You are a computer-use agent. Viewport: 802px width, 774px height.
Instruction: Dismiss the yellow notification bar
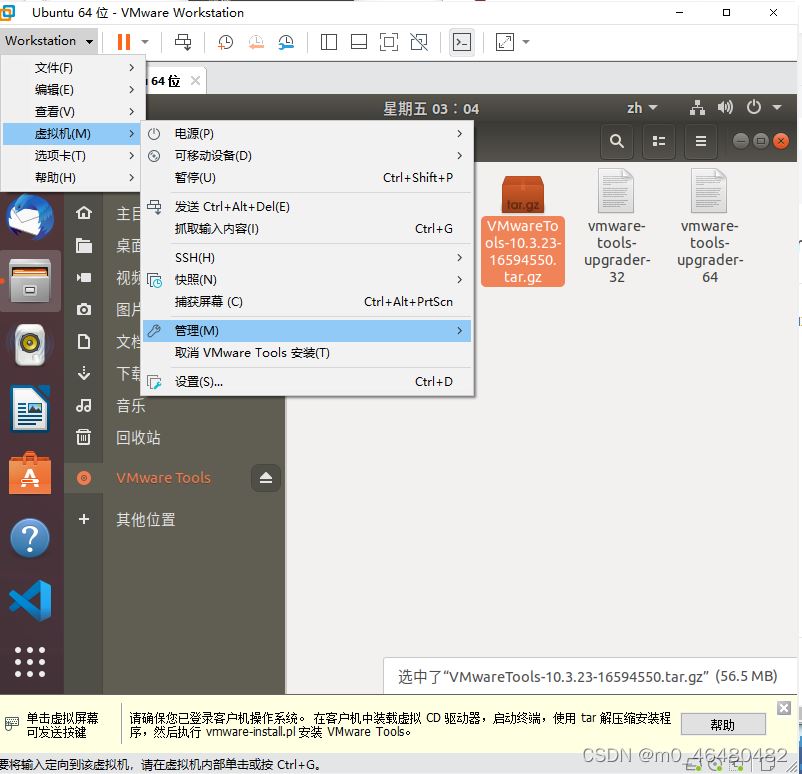pos(783,707)
